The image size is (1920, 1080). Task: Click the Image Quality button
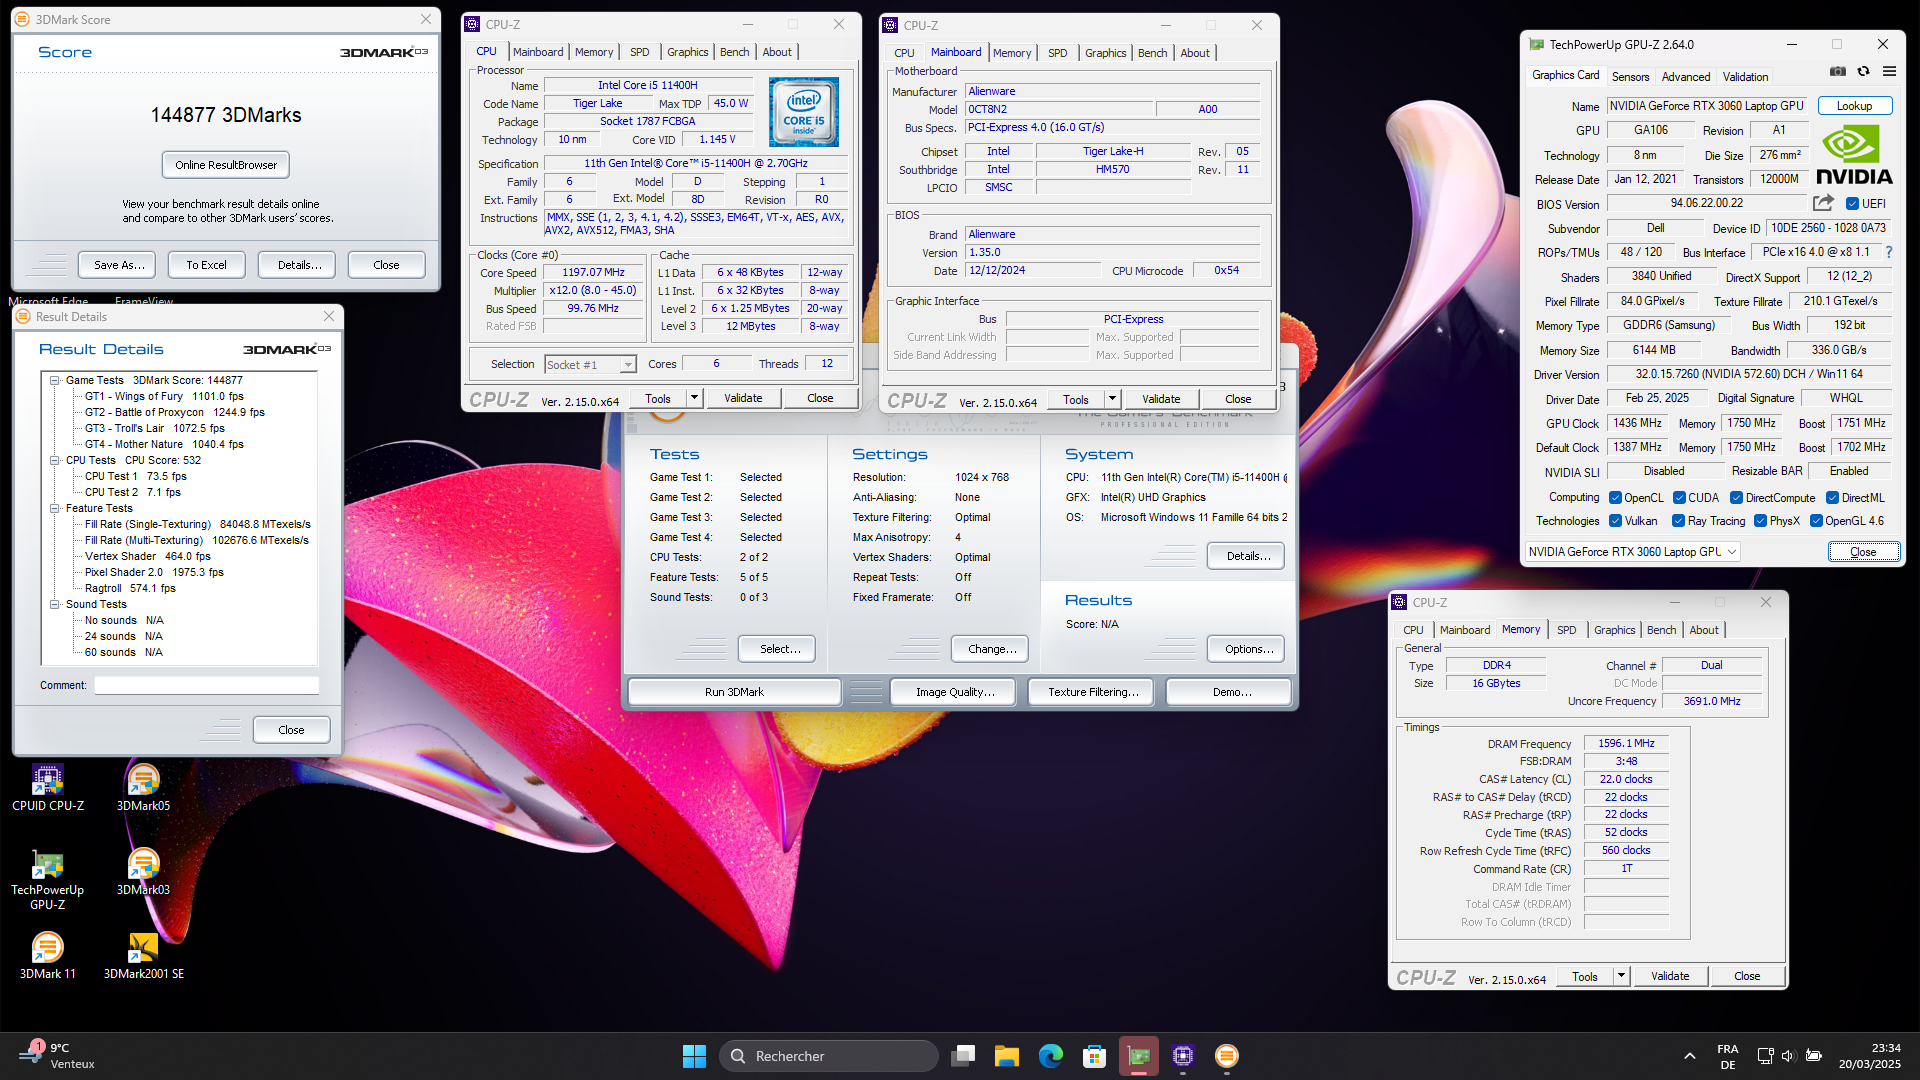coord(955,692)
